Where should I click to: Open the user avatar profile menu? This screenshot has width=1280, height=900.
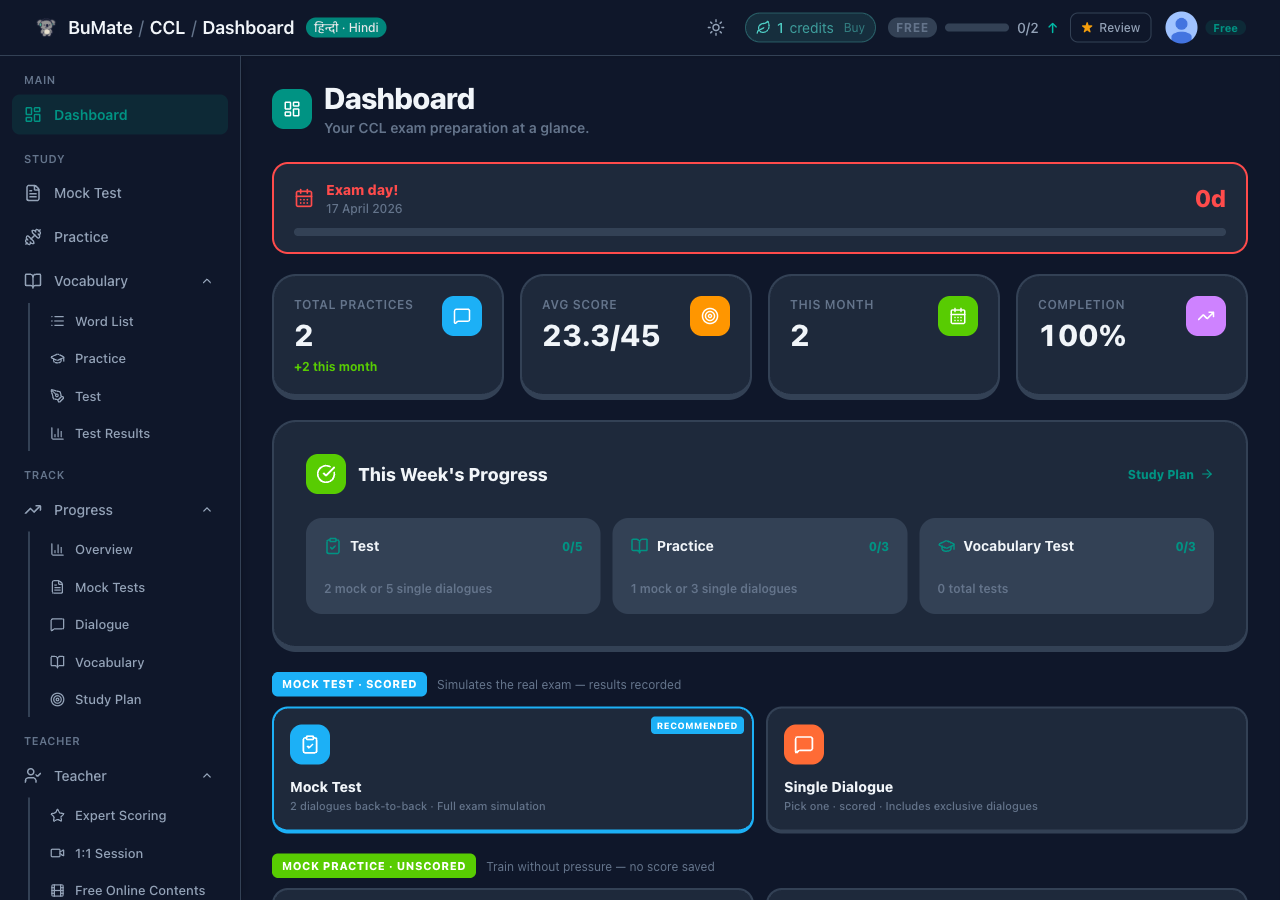click(1181, 28)
